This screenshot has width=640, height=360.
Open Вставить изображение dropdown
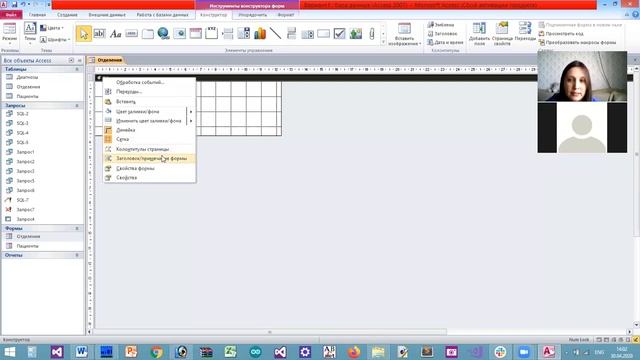[x=404, y=34]
